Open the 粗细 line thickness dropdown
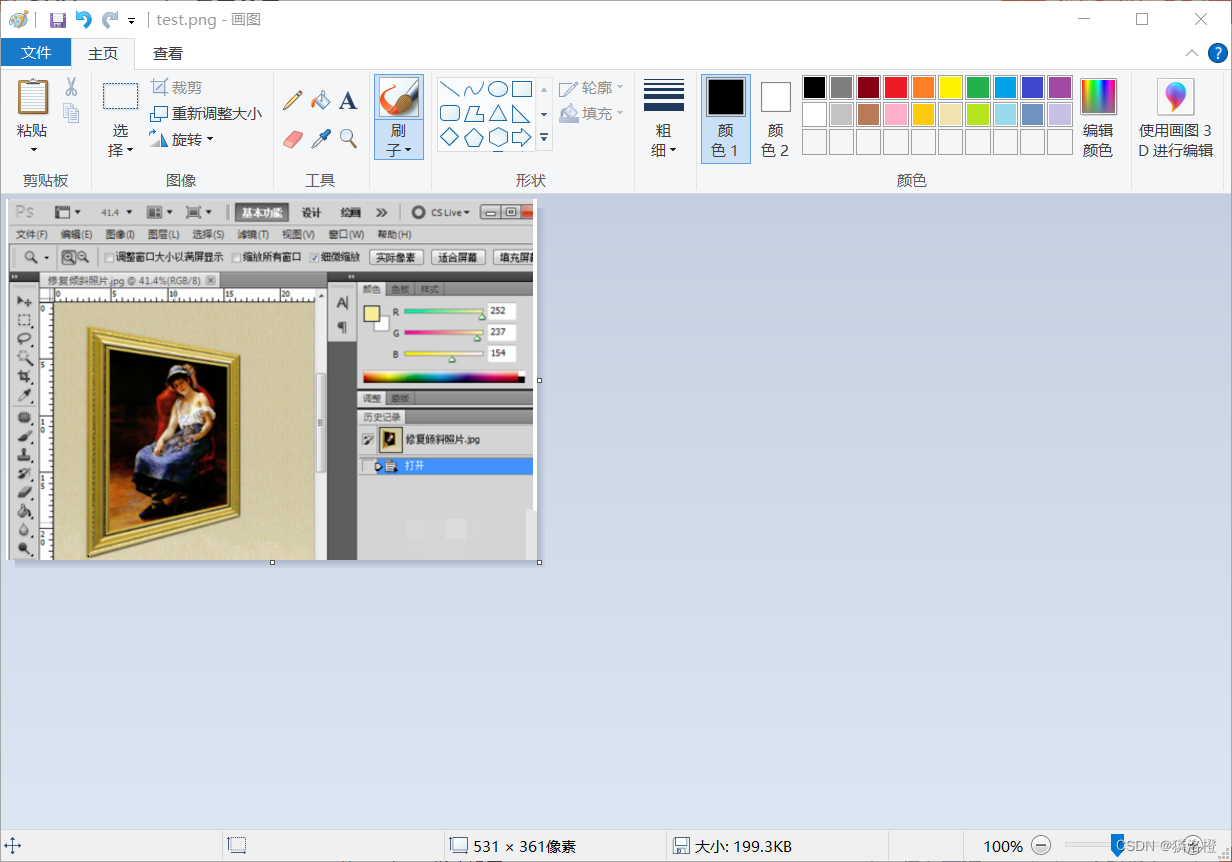This screenshot has width=1232, height=862. pyautogui.click(x=664, y=118)
